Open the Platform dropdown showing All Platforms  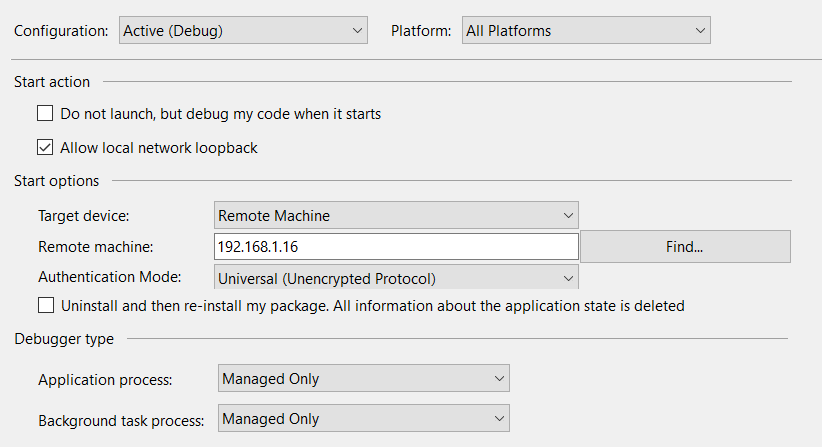tap(586, 30)
